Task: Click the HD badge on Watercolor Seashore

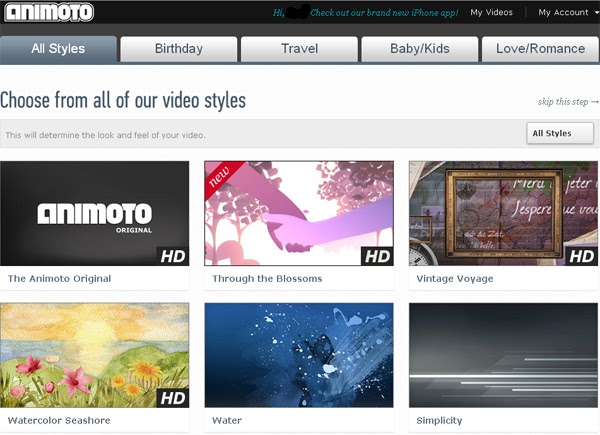Action: (x=173, y=398)
